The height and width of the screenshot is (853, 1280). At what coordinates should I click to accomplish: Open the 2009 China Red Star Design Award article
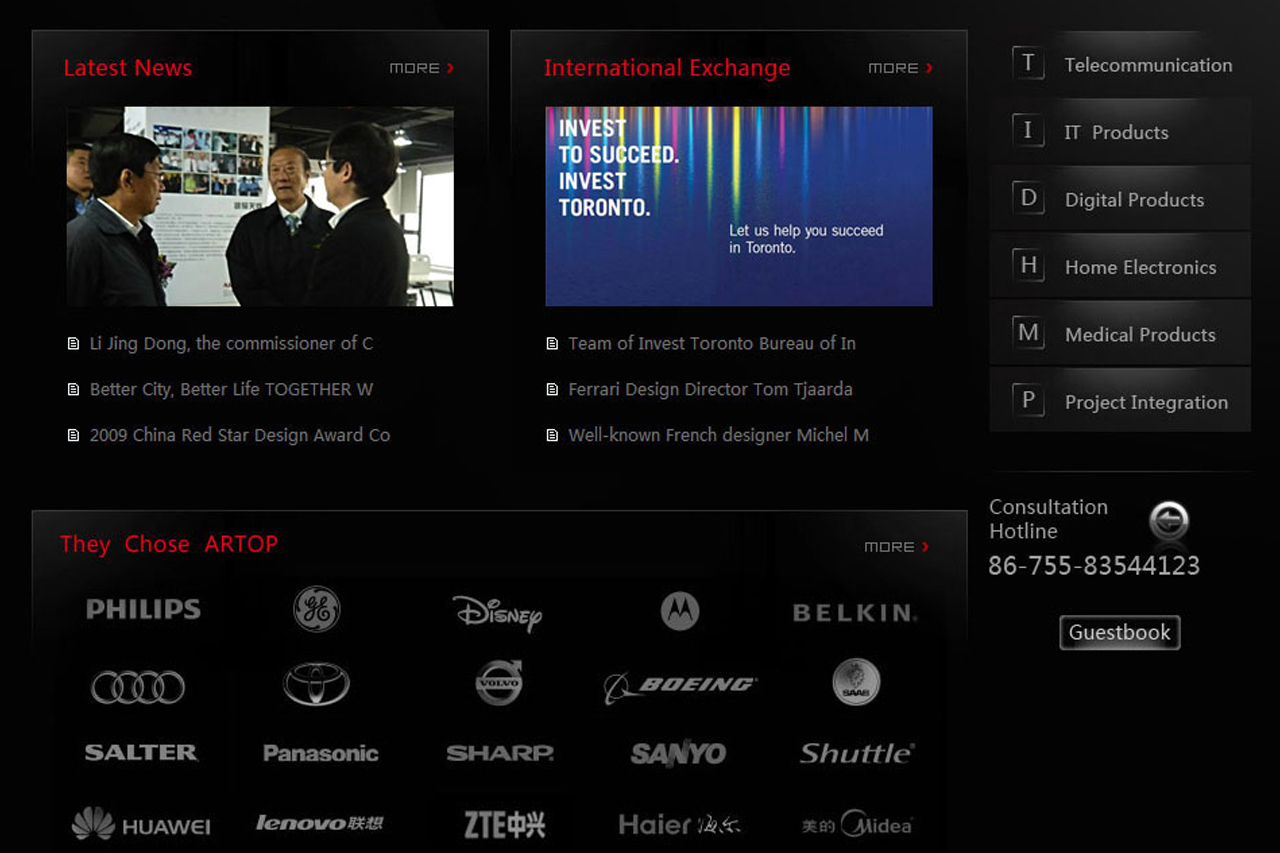(239, 435)
